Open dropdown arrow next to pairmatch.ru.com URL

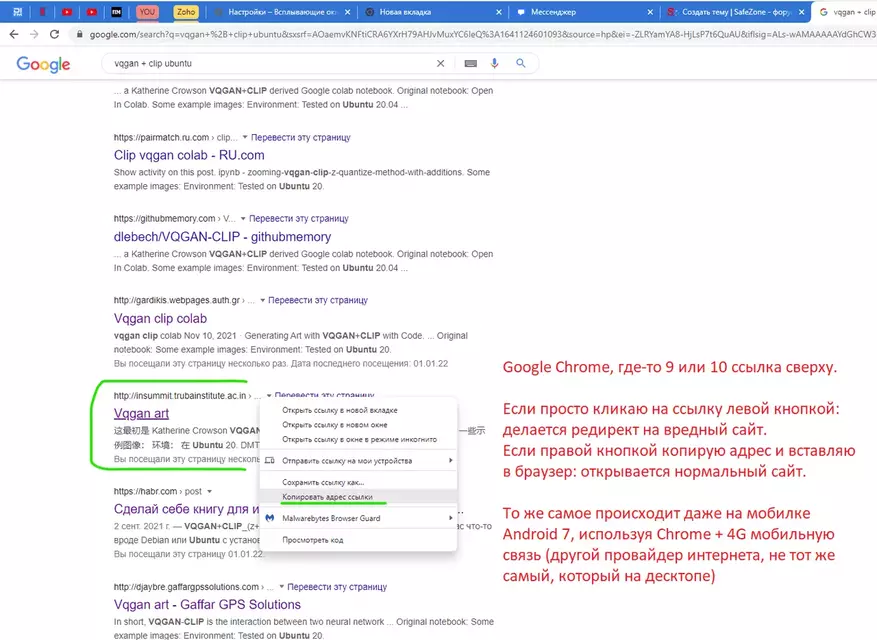(x=244, y=137)
